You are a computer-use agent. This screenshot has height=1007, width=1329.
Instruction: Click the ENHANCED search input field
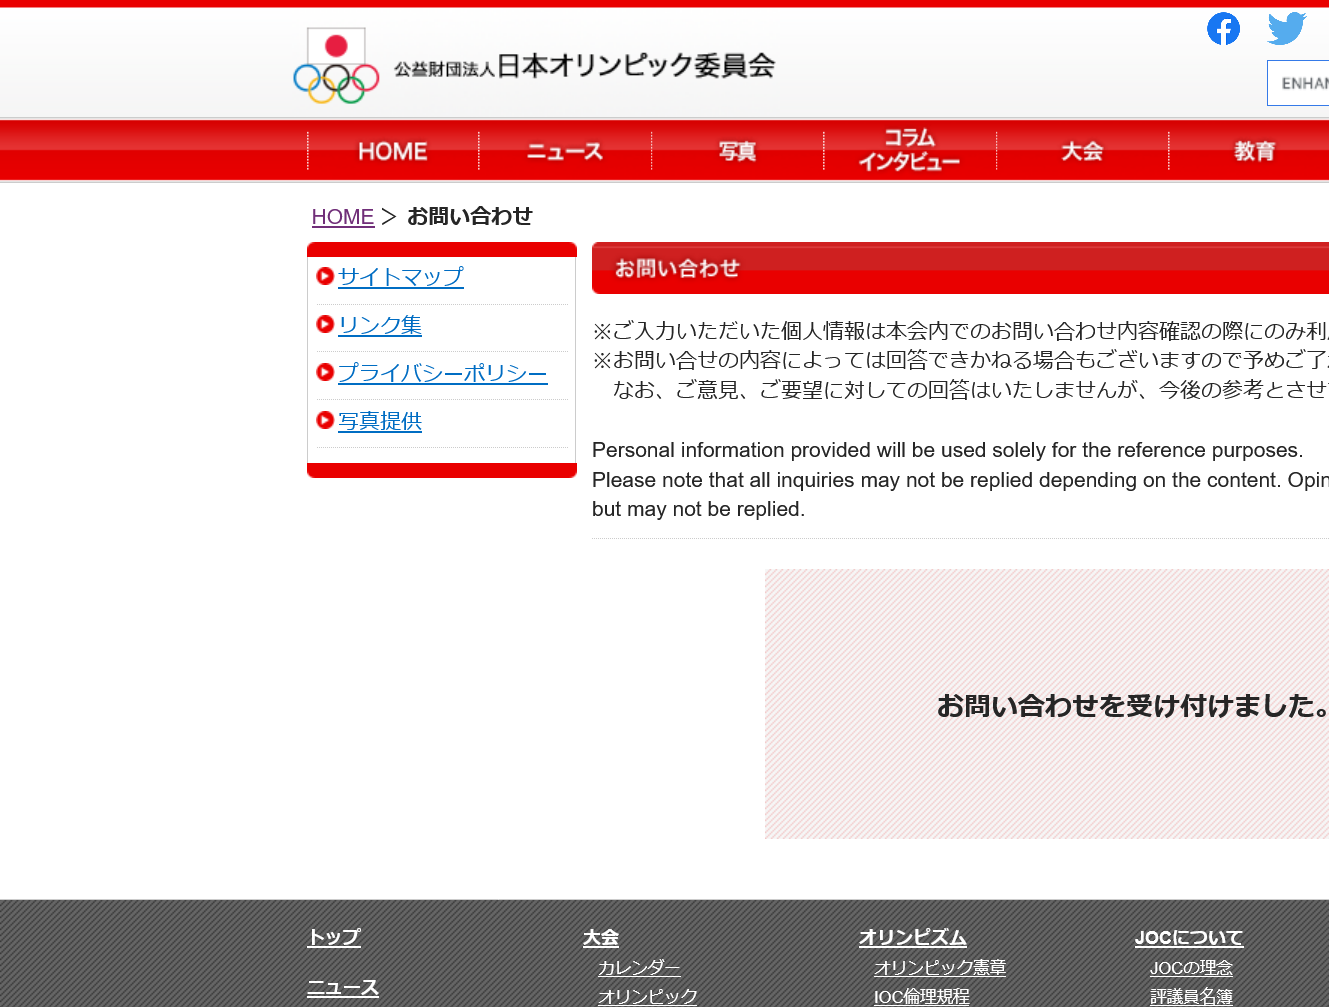pos(1298,83)
